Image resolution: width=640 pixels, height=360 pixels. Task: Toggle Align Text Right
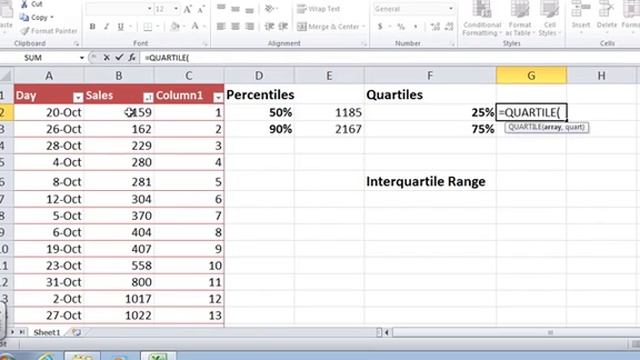pyautogui.click(x=249, y=27)
